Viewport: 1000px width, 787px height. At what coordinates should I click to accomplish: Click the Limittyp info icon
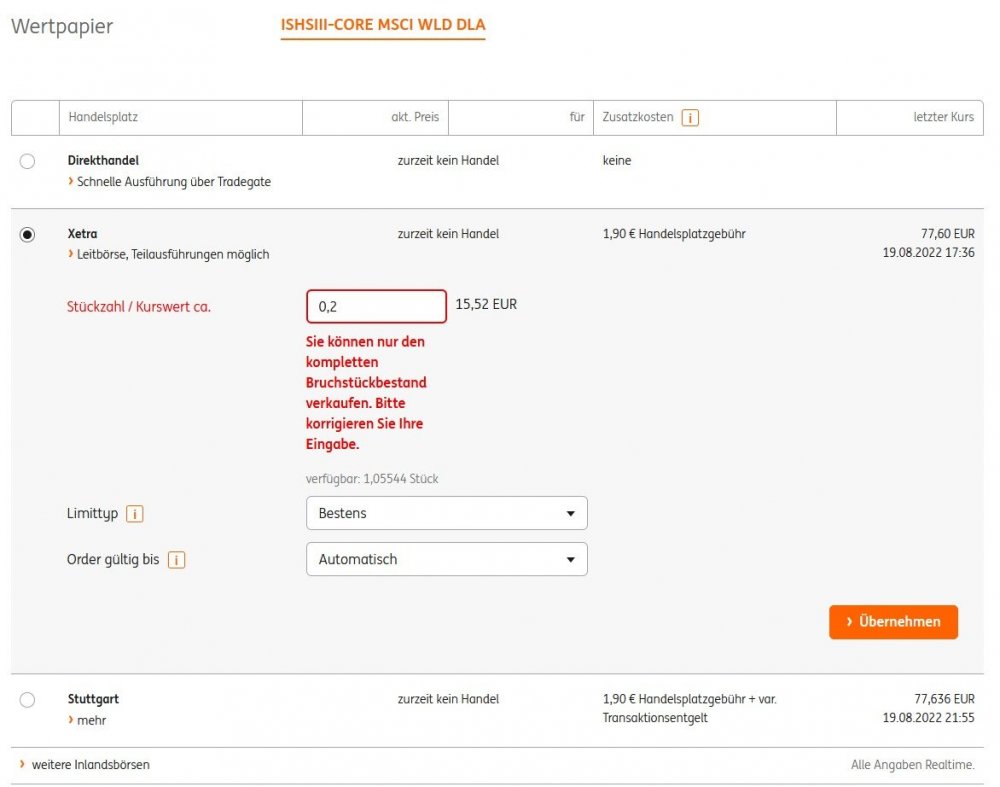[136, 514]
